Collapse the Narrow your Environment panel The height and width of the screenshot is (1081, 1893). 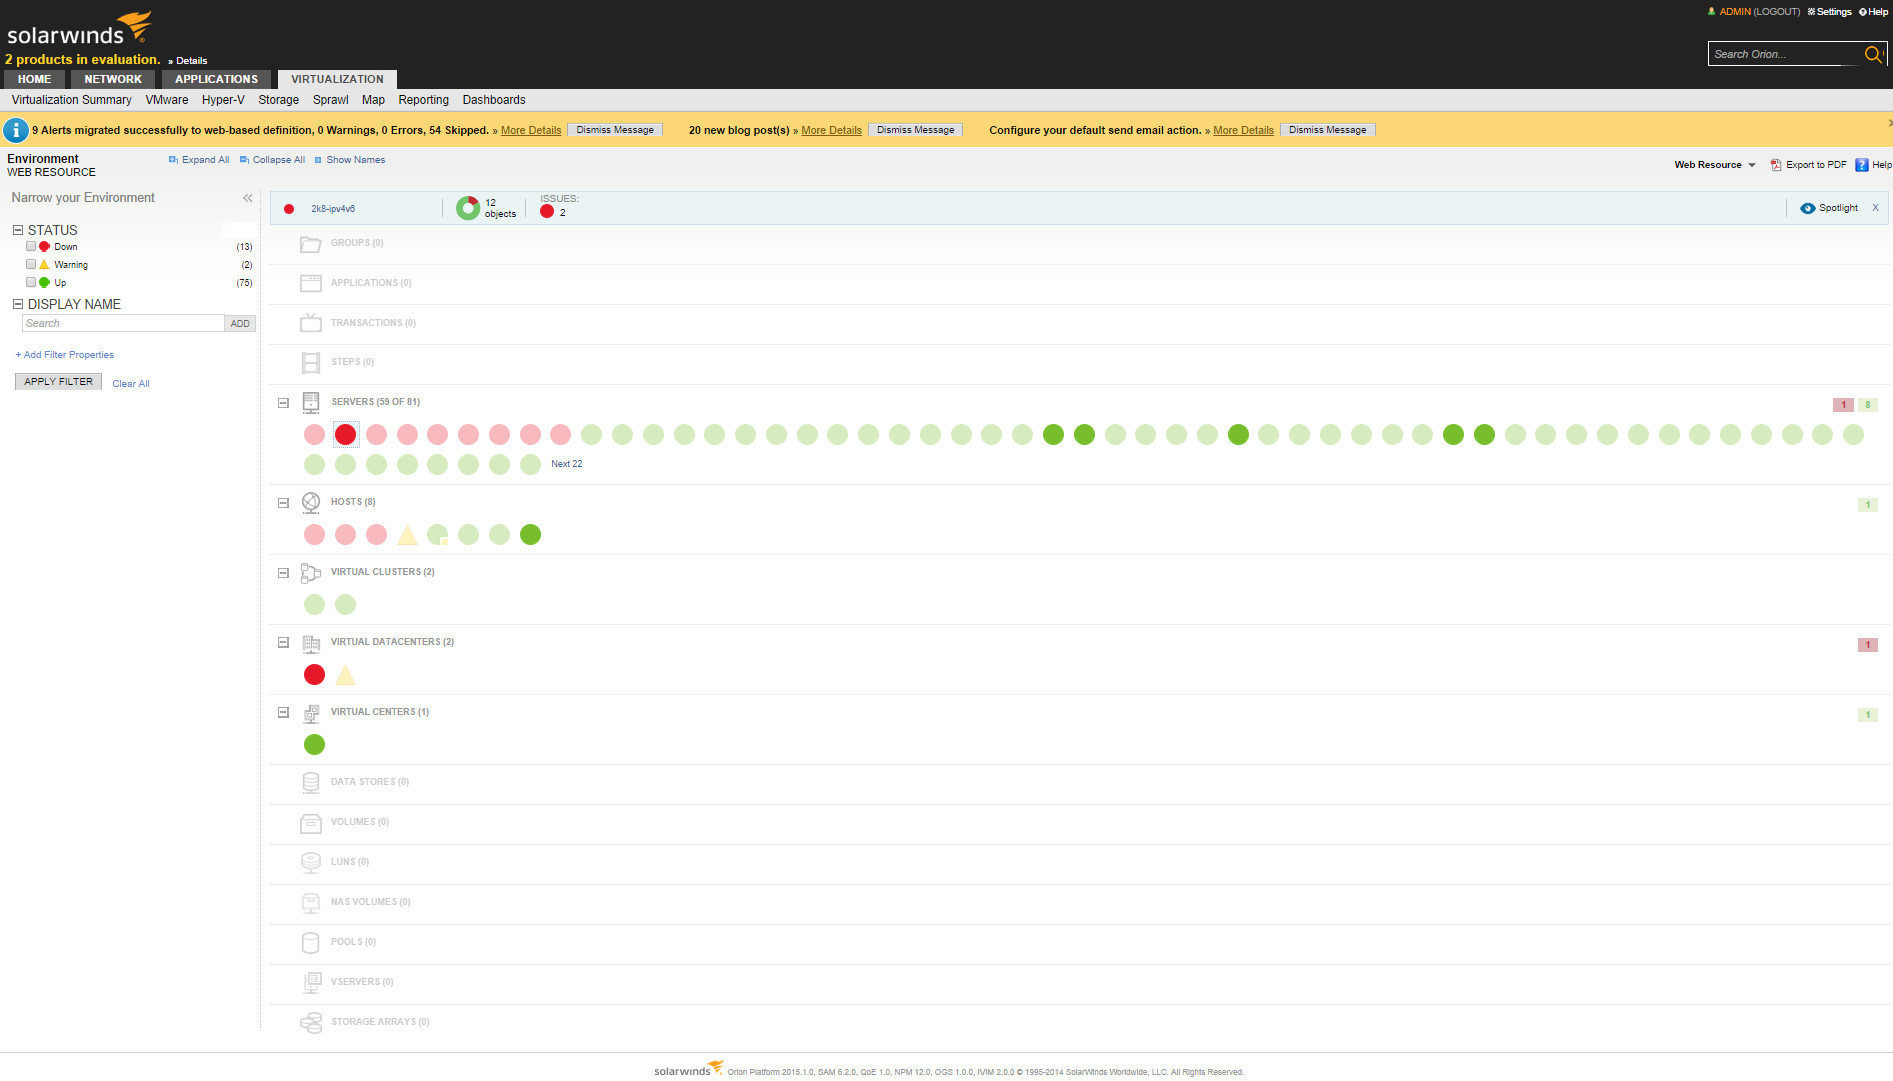(x=248, y=198)
